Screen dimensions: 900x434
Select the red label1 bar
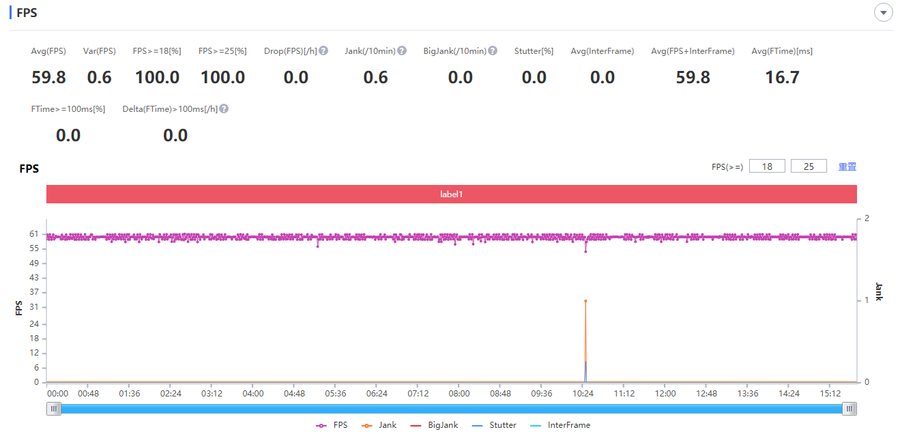[451, 194]
